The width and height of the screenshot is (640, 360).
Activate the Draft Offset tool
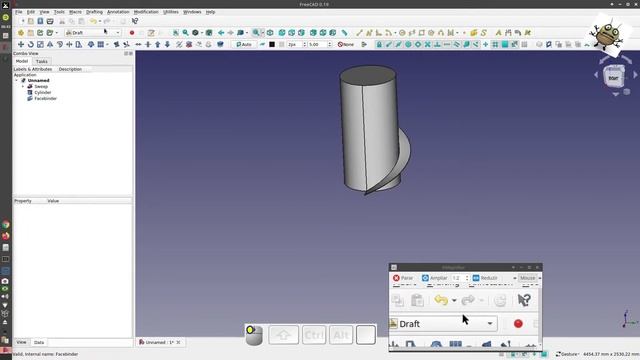tap(60, 44)
